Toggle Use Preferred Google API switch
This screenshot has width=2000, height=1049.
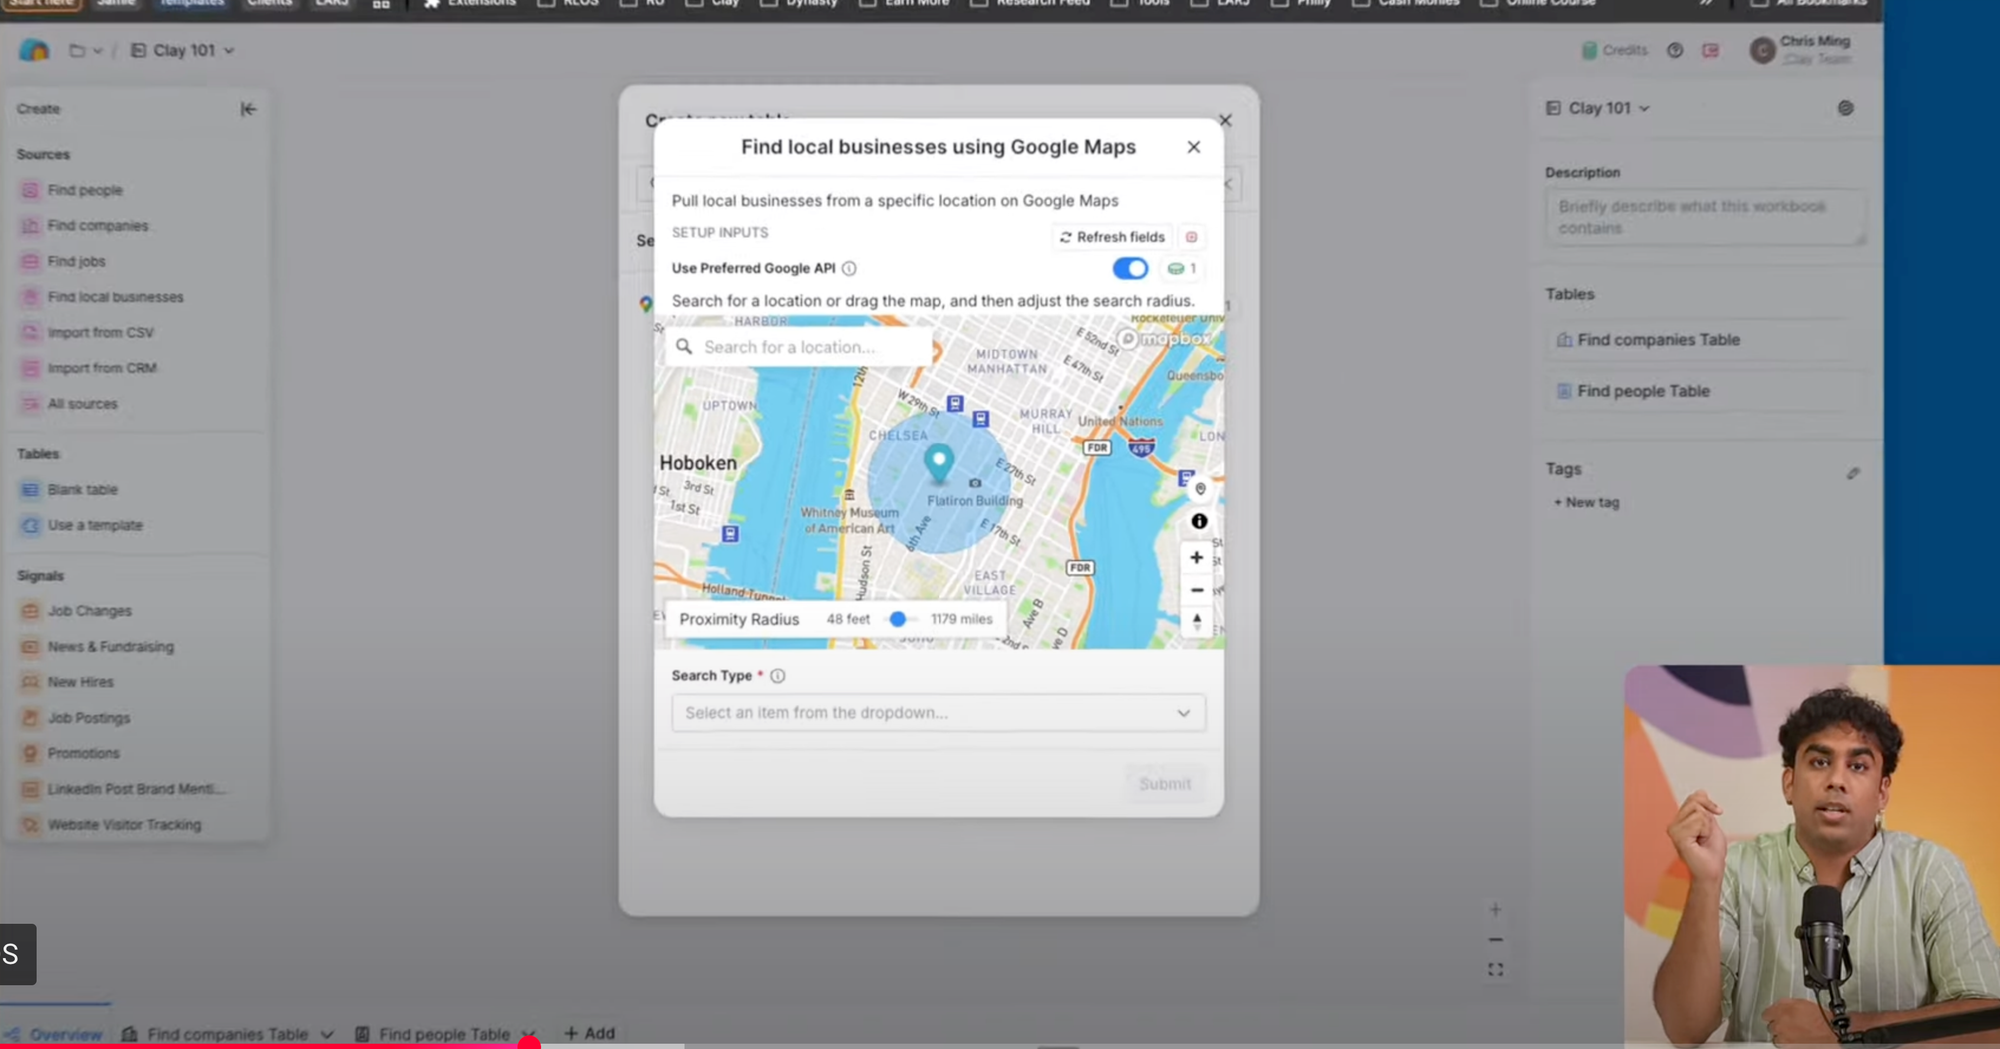(1130, 268)
